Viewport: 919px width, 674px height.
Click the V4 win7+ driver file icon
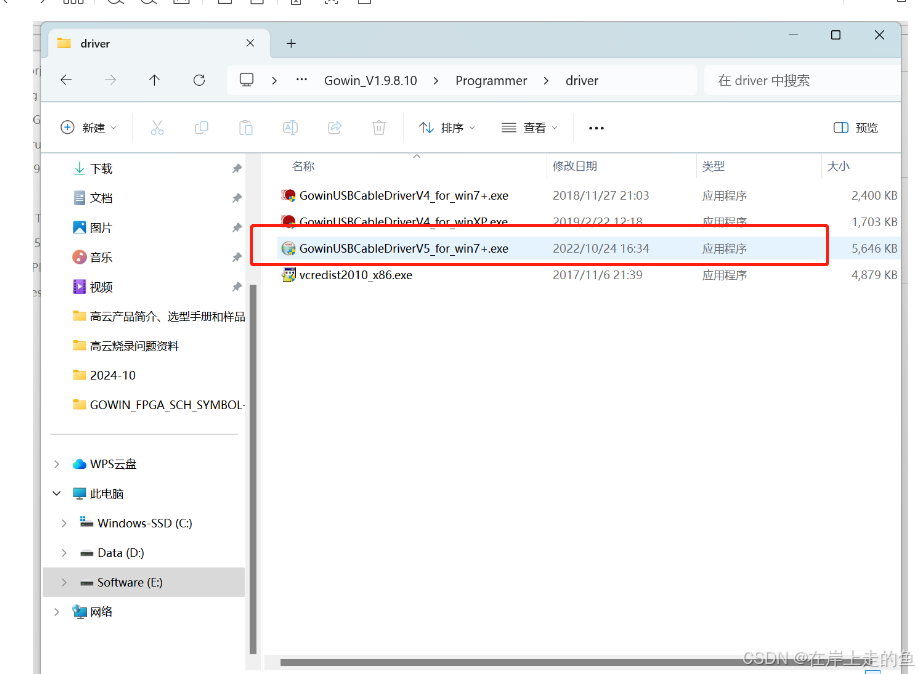pos(288,195)
